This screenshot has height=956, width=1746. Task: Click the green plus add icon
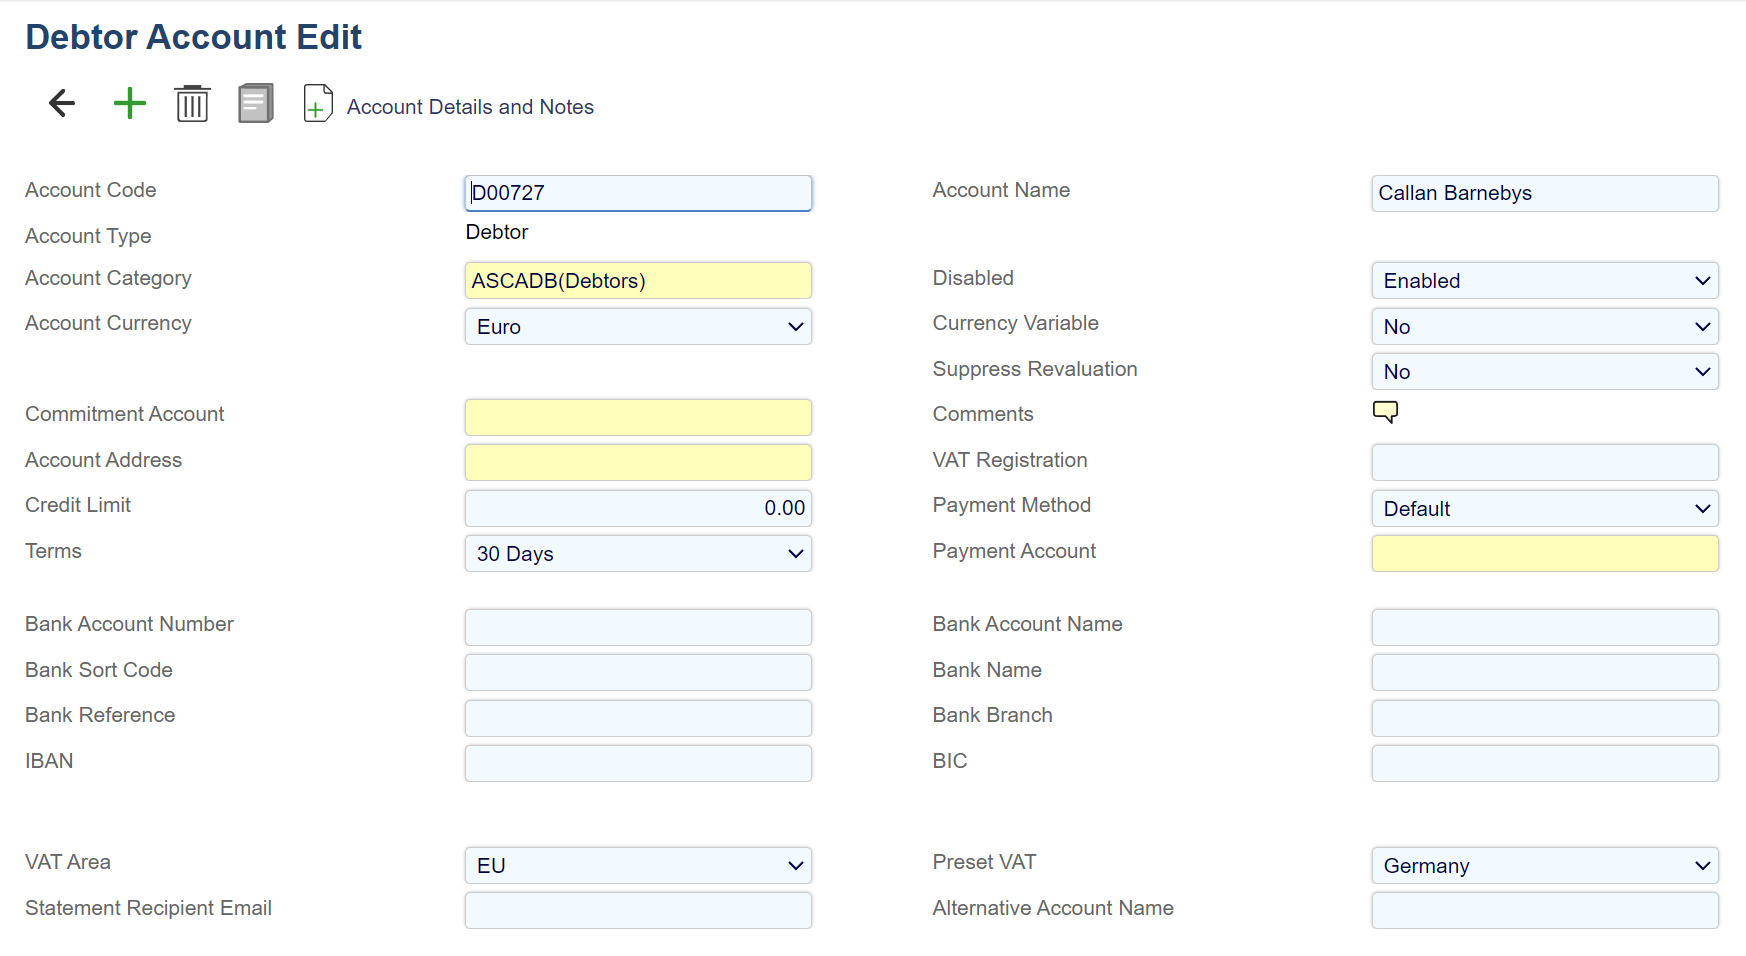tap(129, 103)
